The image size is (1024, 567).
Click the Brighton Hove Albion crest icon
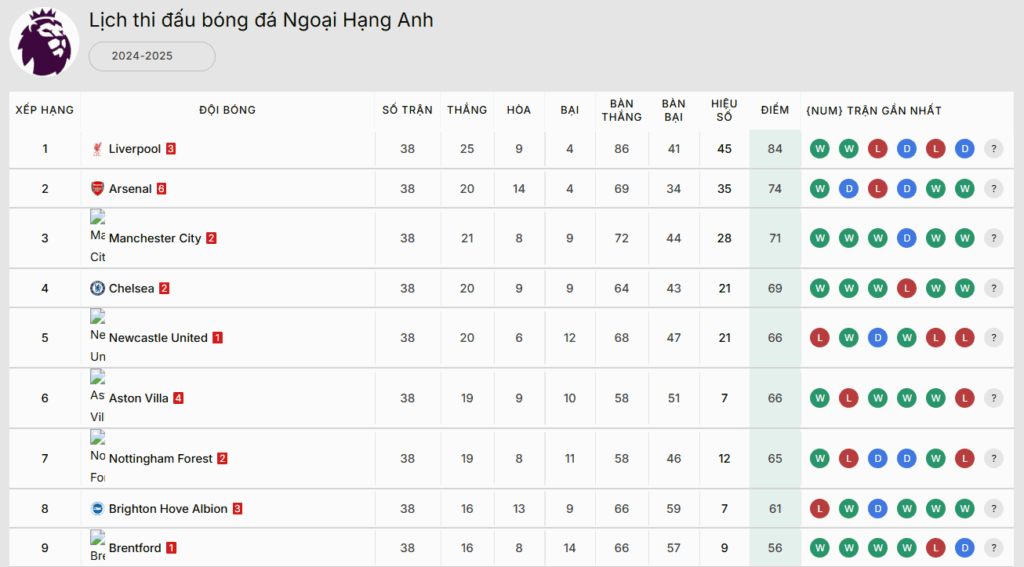[x=97, y=508]
